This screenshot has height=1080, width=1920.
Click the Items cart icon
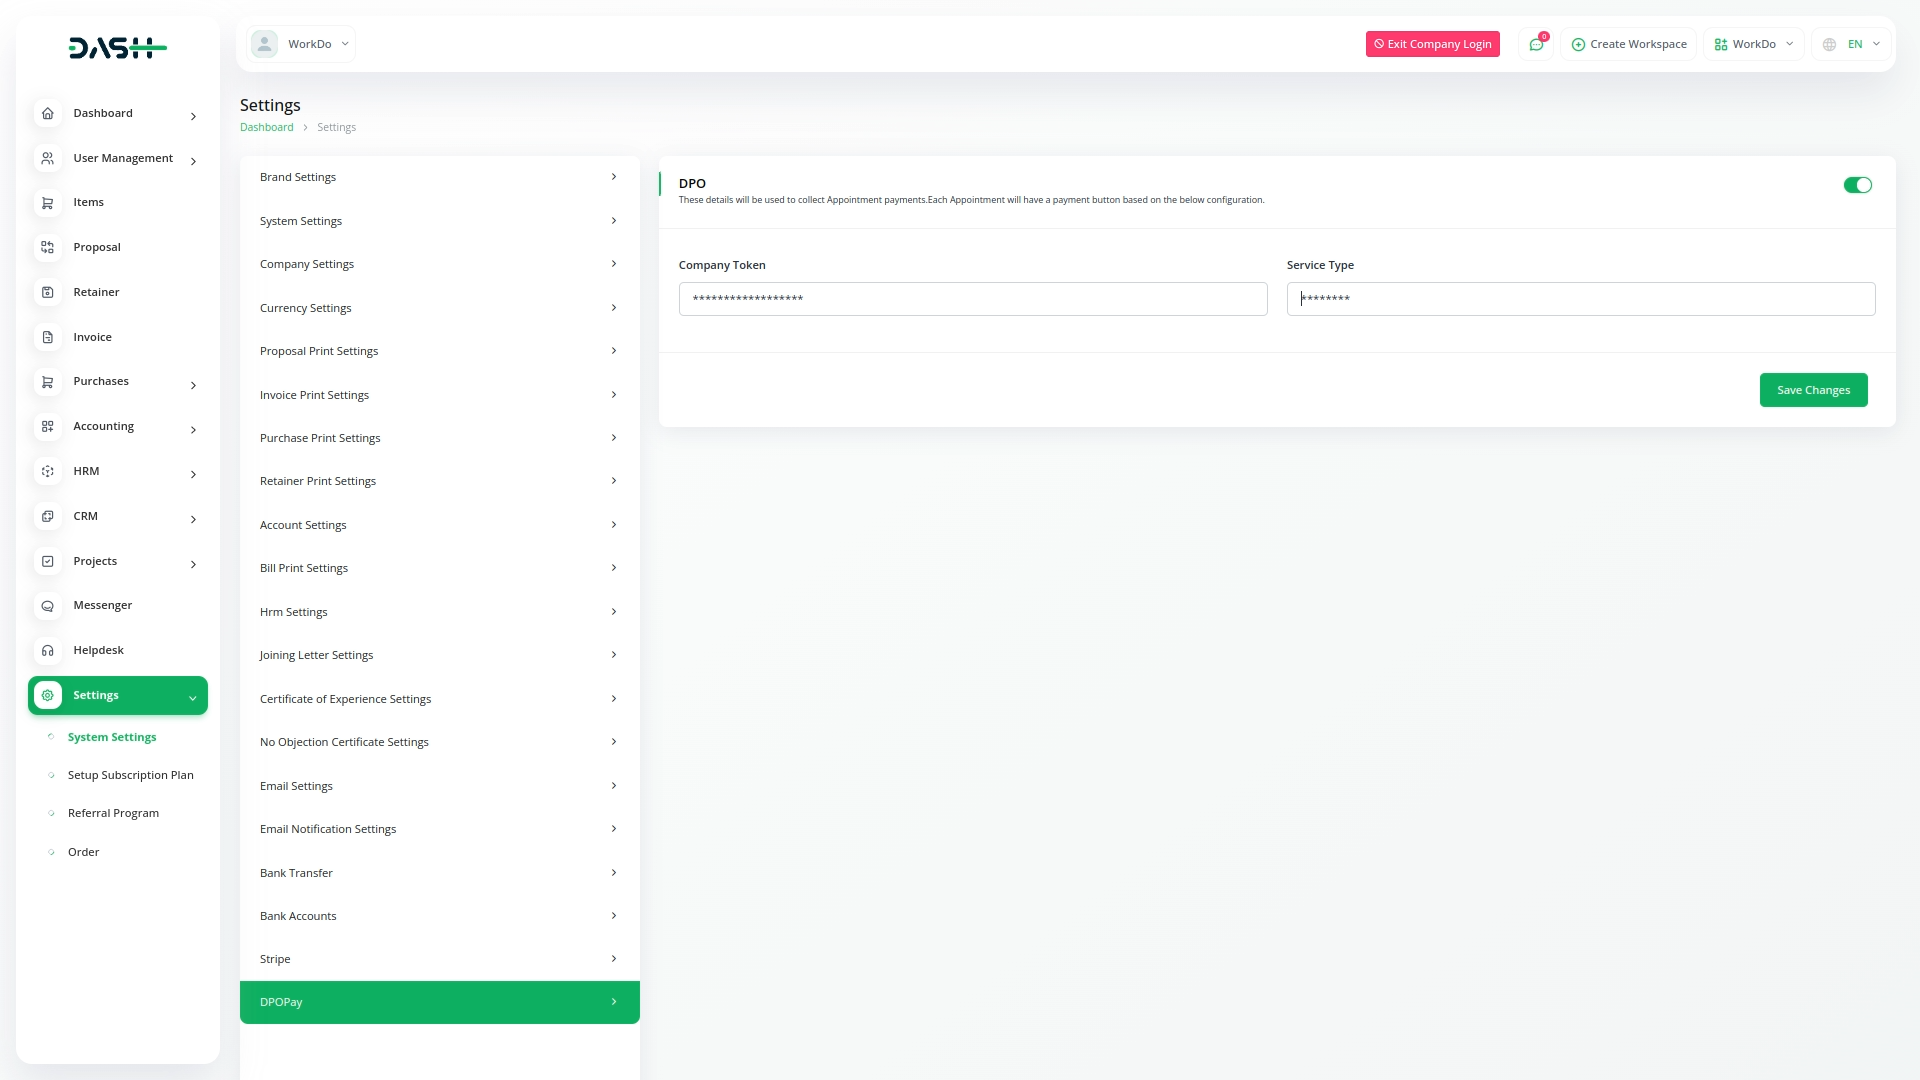click(47, 203)
